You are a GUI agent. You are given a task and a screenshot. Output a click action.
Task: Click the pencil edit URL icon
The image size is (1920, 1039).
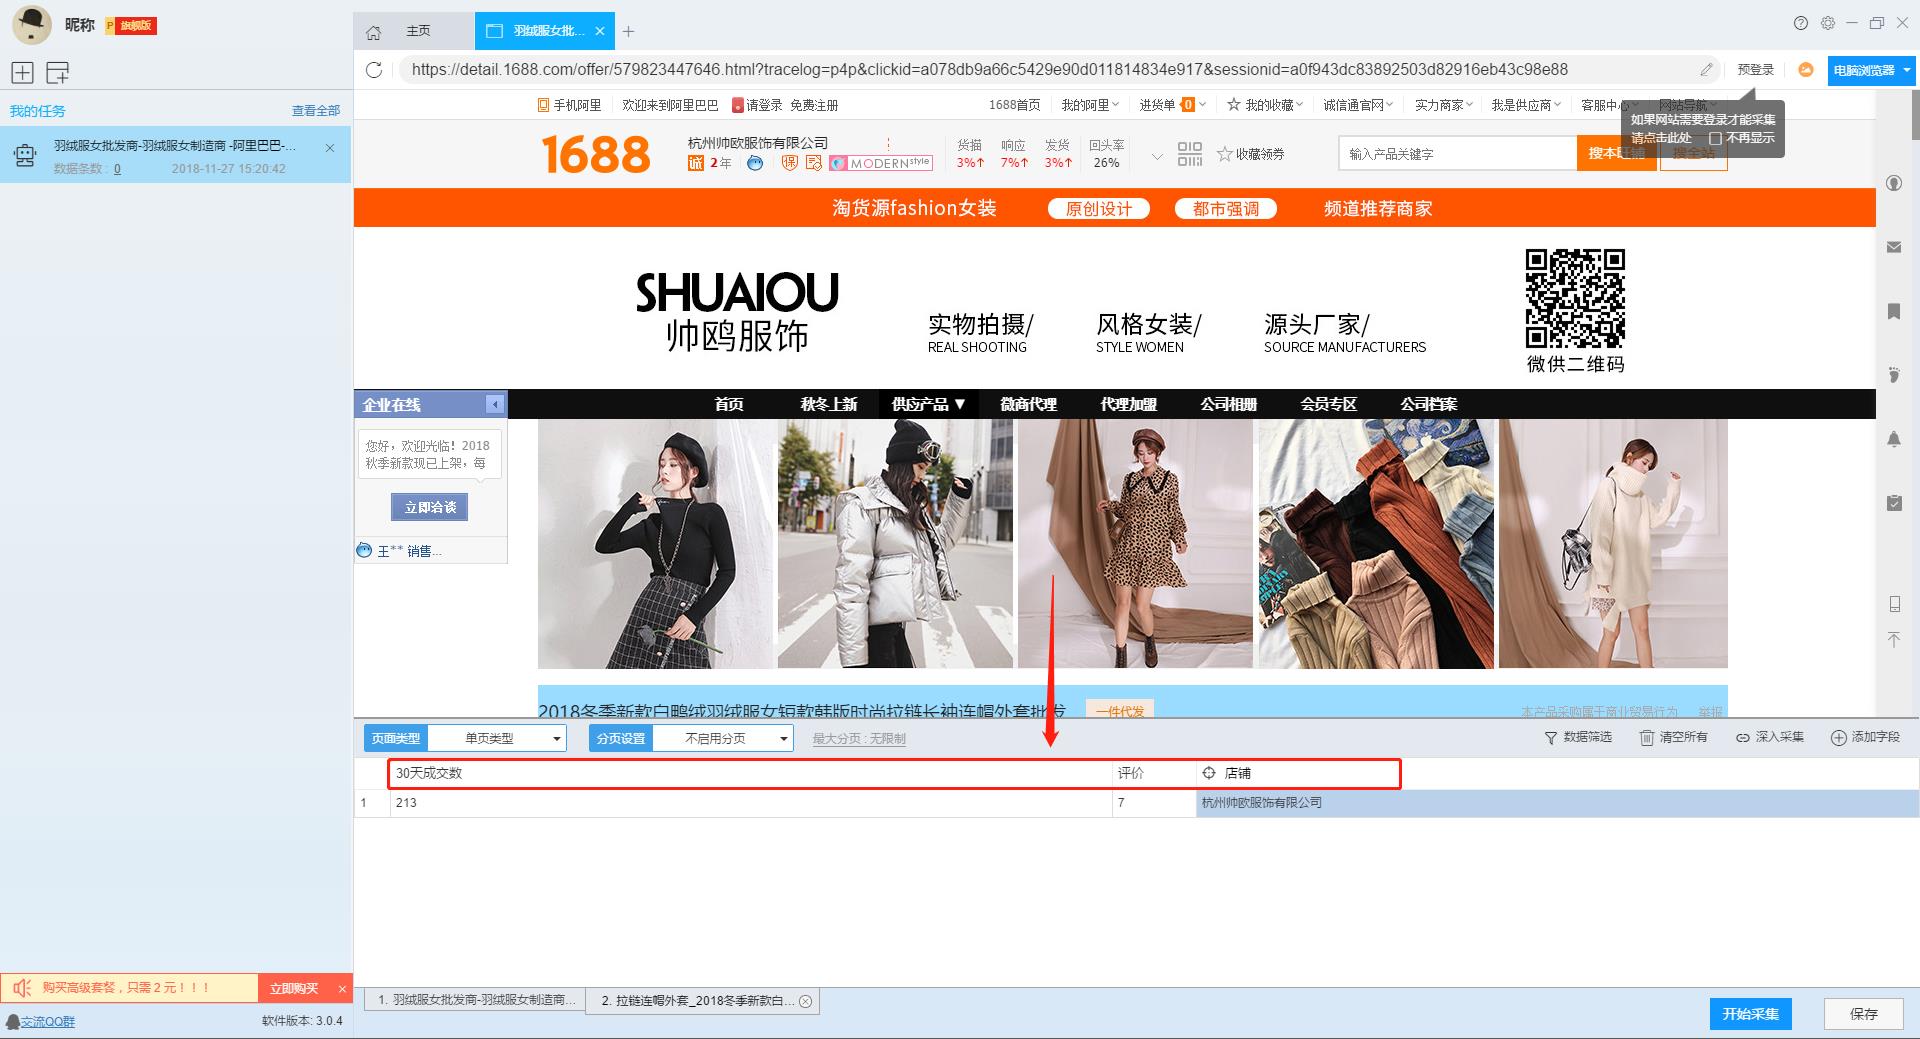(1706, 69)
